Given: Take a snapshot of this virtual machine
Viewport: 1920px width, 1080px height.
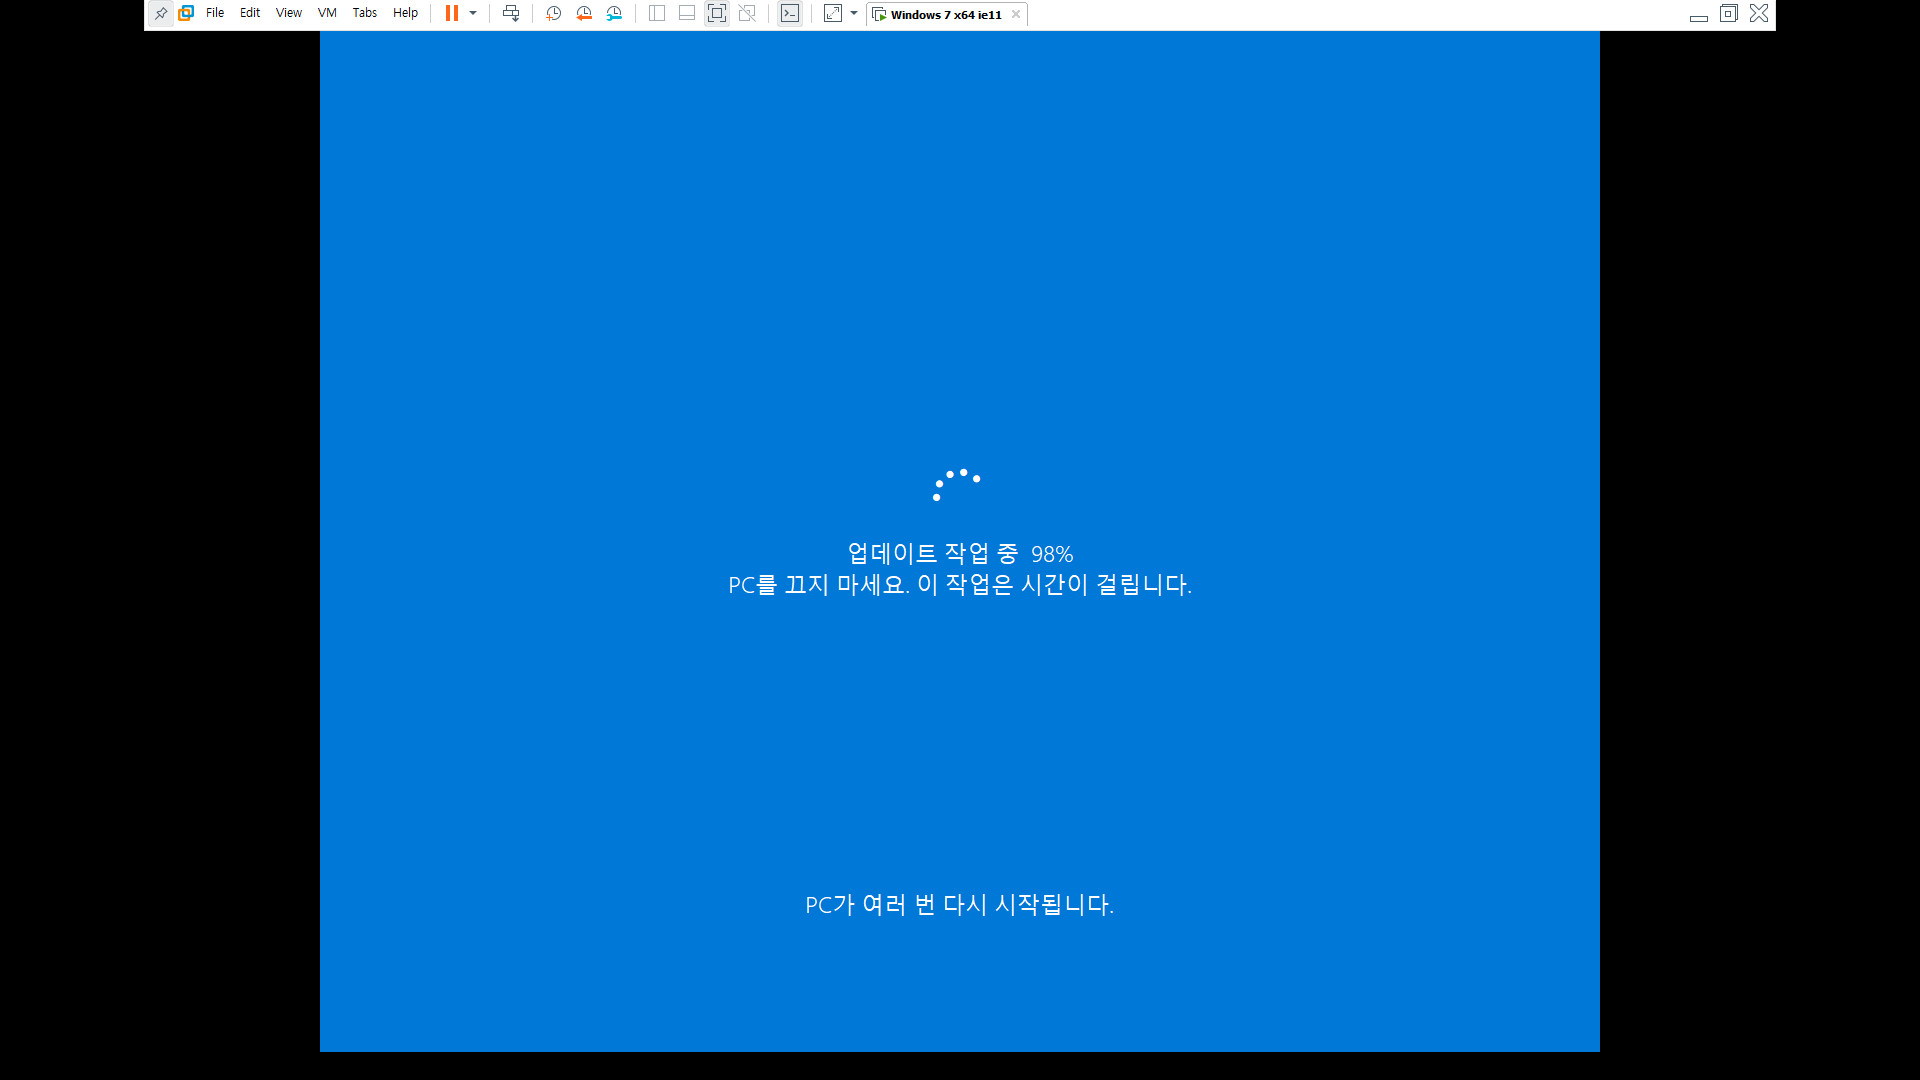Looking at the screenshot, I should coord(554,13).
